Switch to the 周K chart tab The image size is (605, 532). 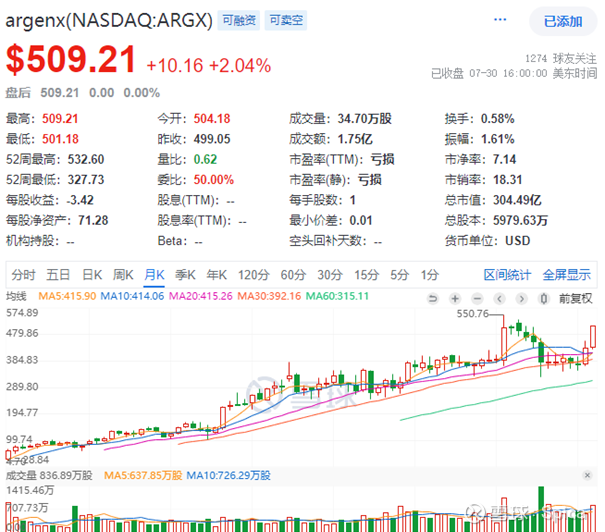point(123,275)
